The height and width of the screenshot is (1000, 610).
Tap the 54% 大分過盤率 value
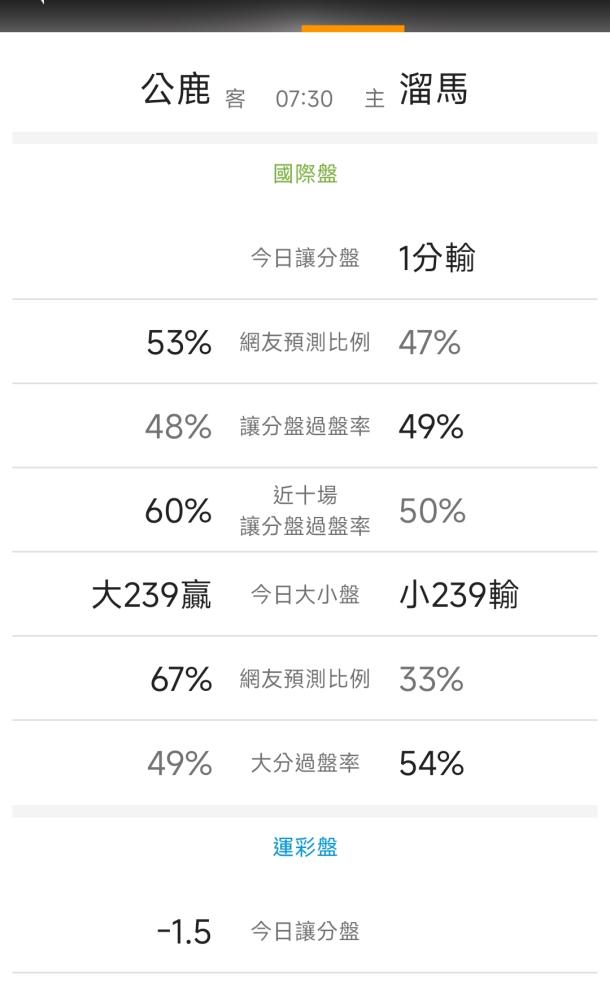coord(432,764)
